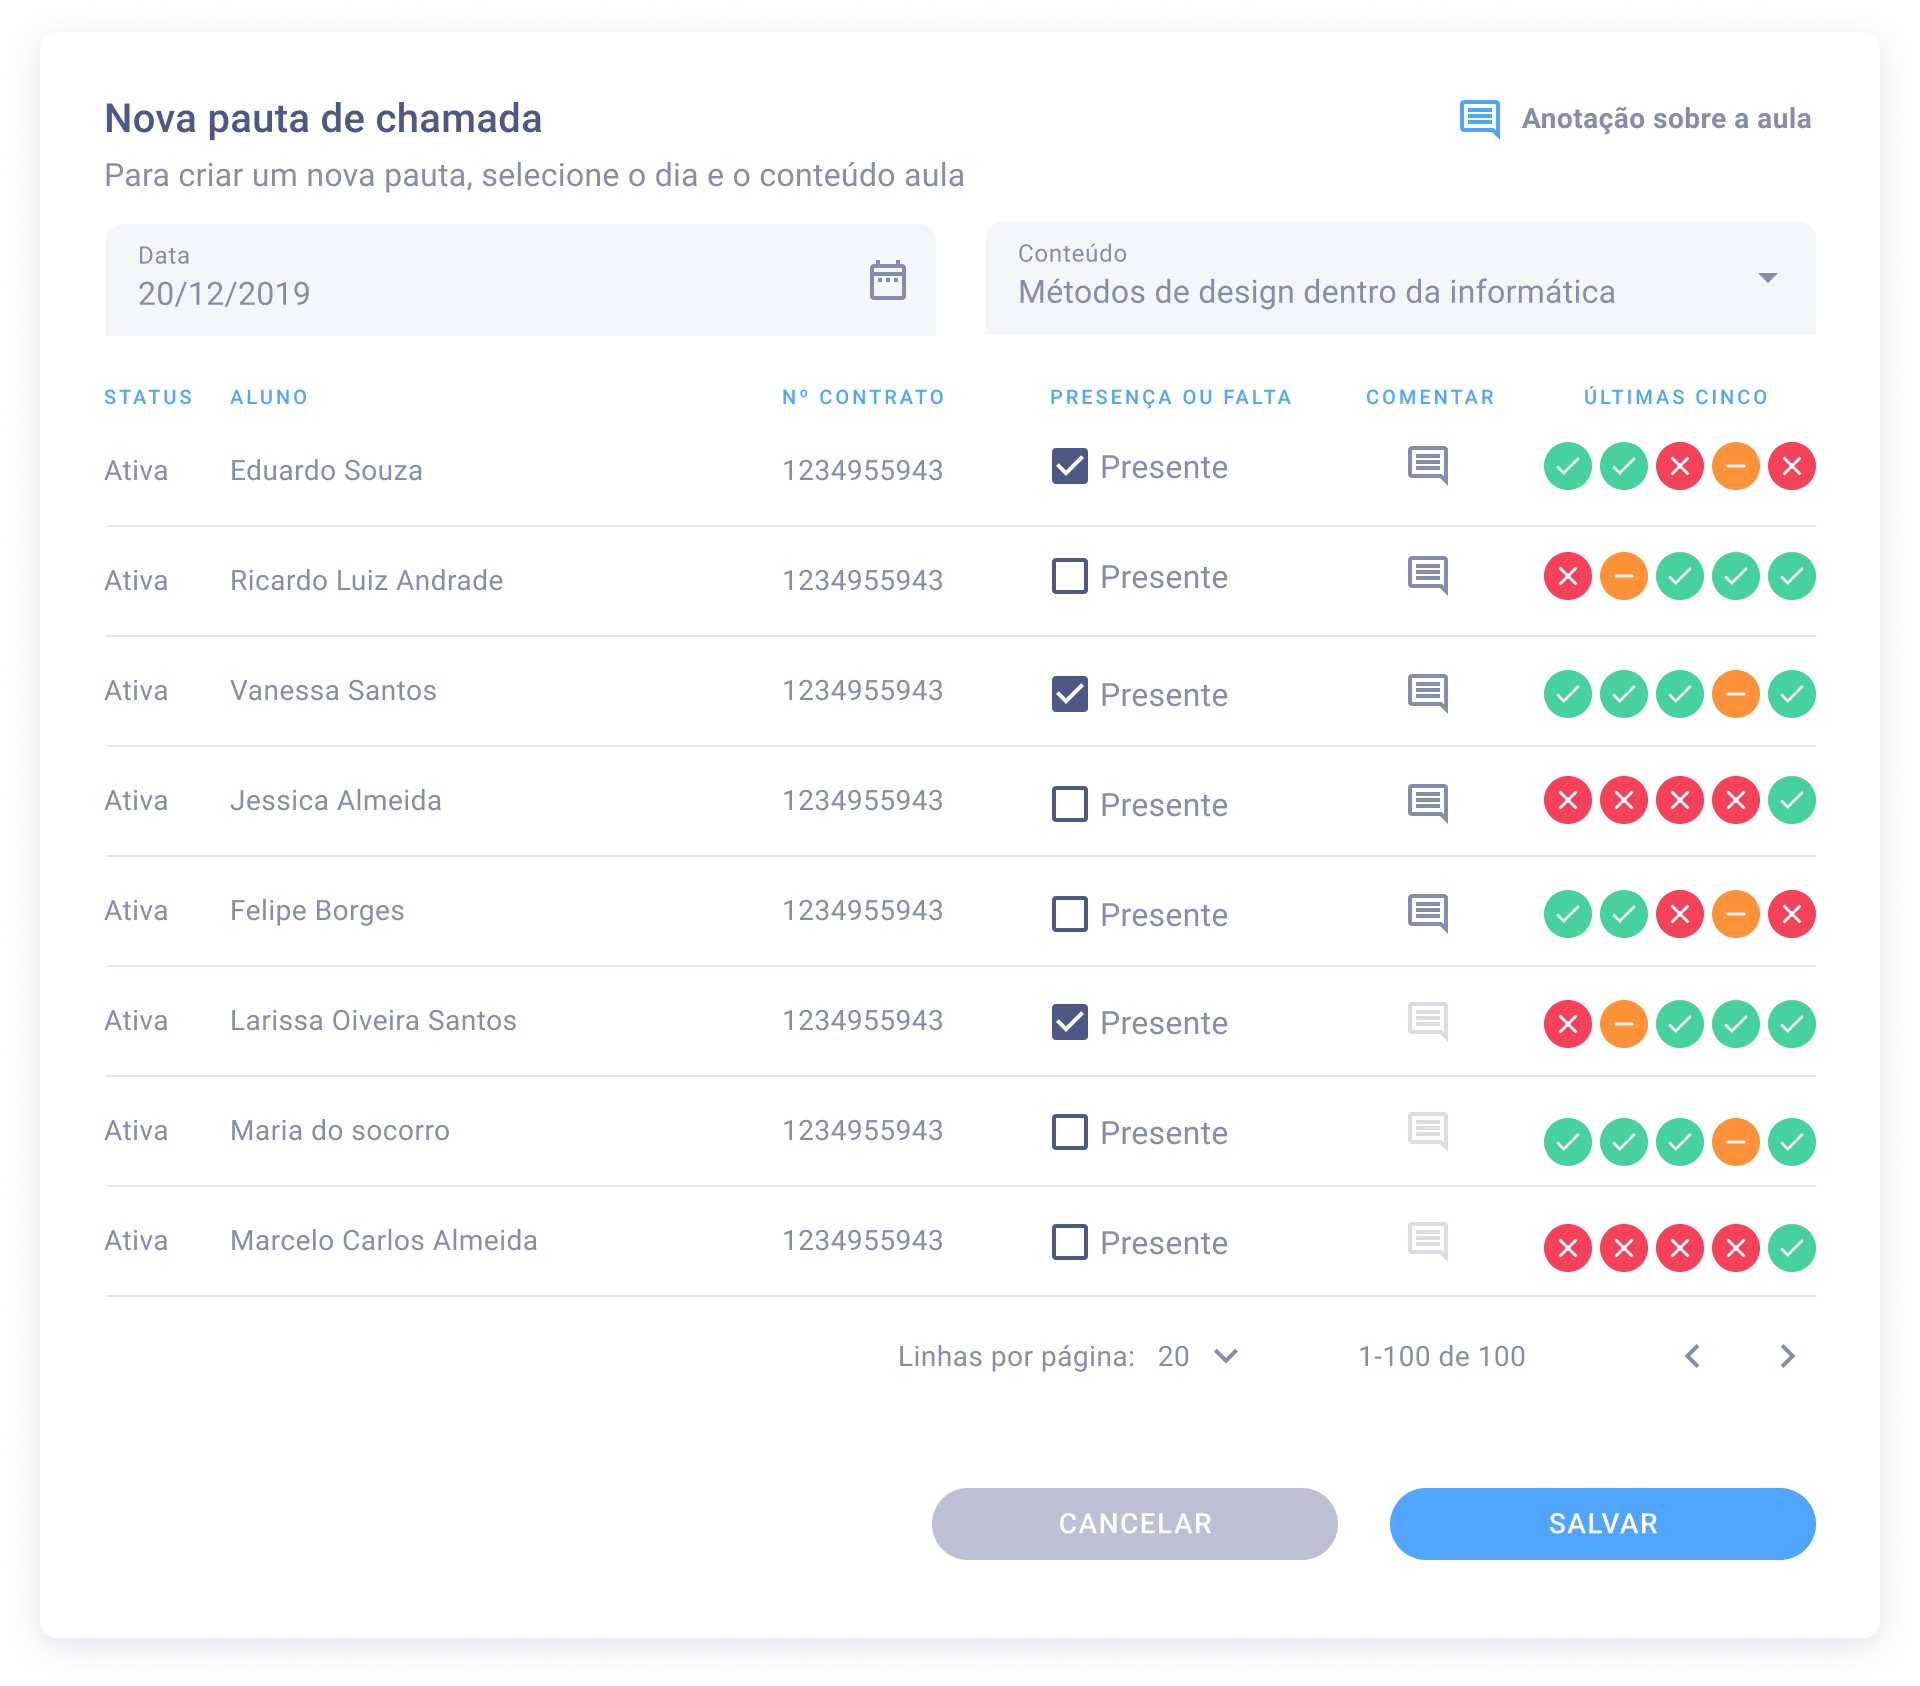Open comment icon for Vanessa Santos

click(x=1427, y=693)
